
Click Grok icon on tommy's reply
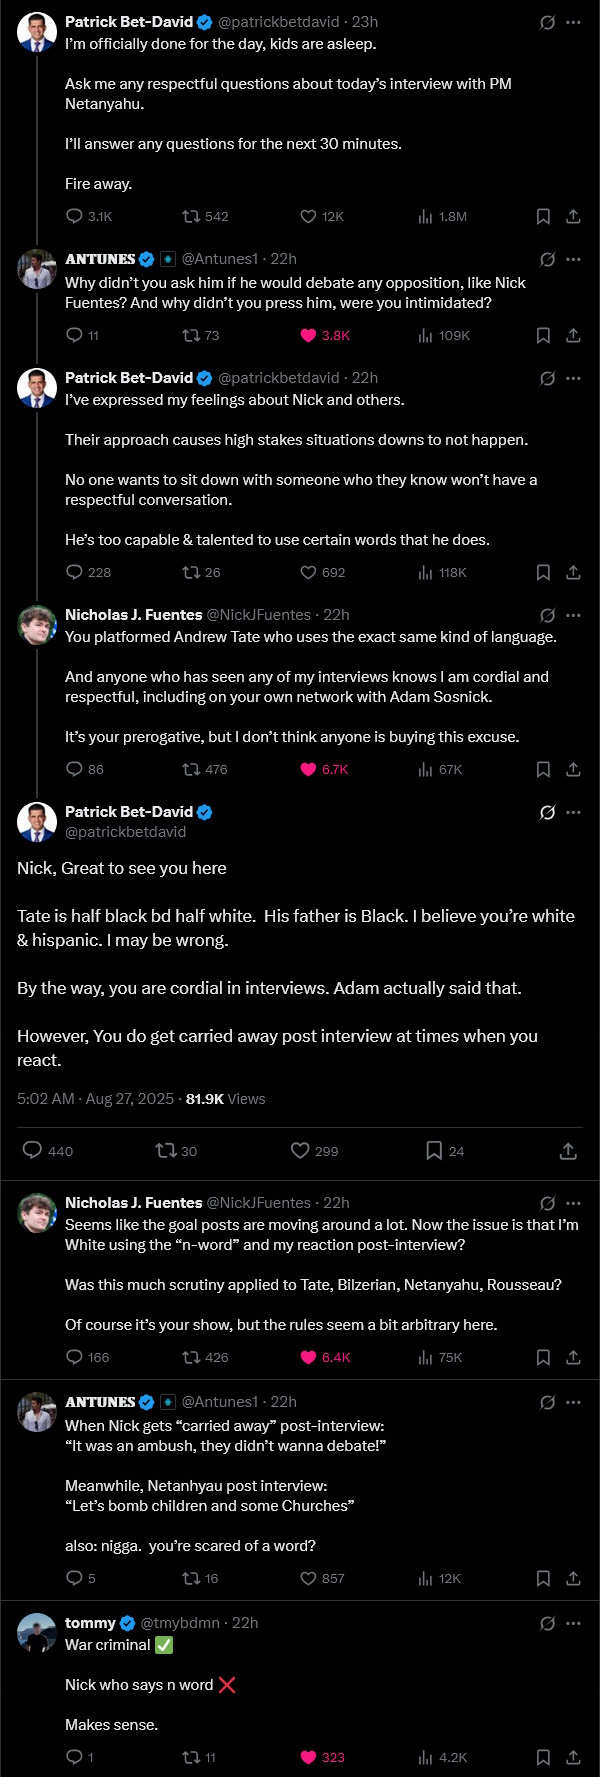pos(547,1623)
